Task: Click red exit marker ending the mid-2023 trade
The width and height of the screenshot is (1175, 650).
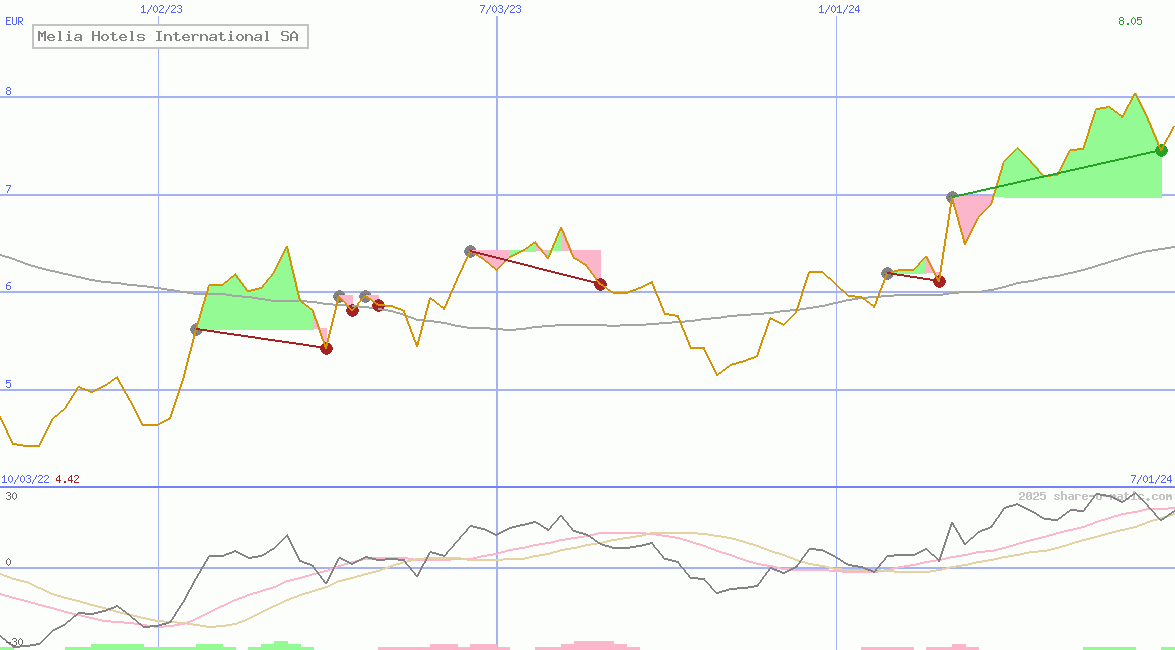Action: tap(600, 284)
